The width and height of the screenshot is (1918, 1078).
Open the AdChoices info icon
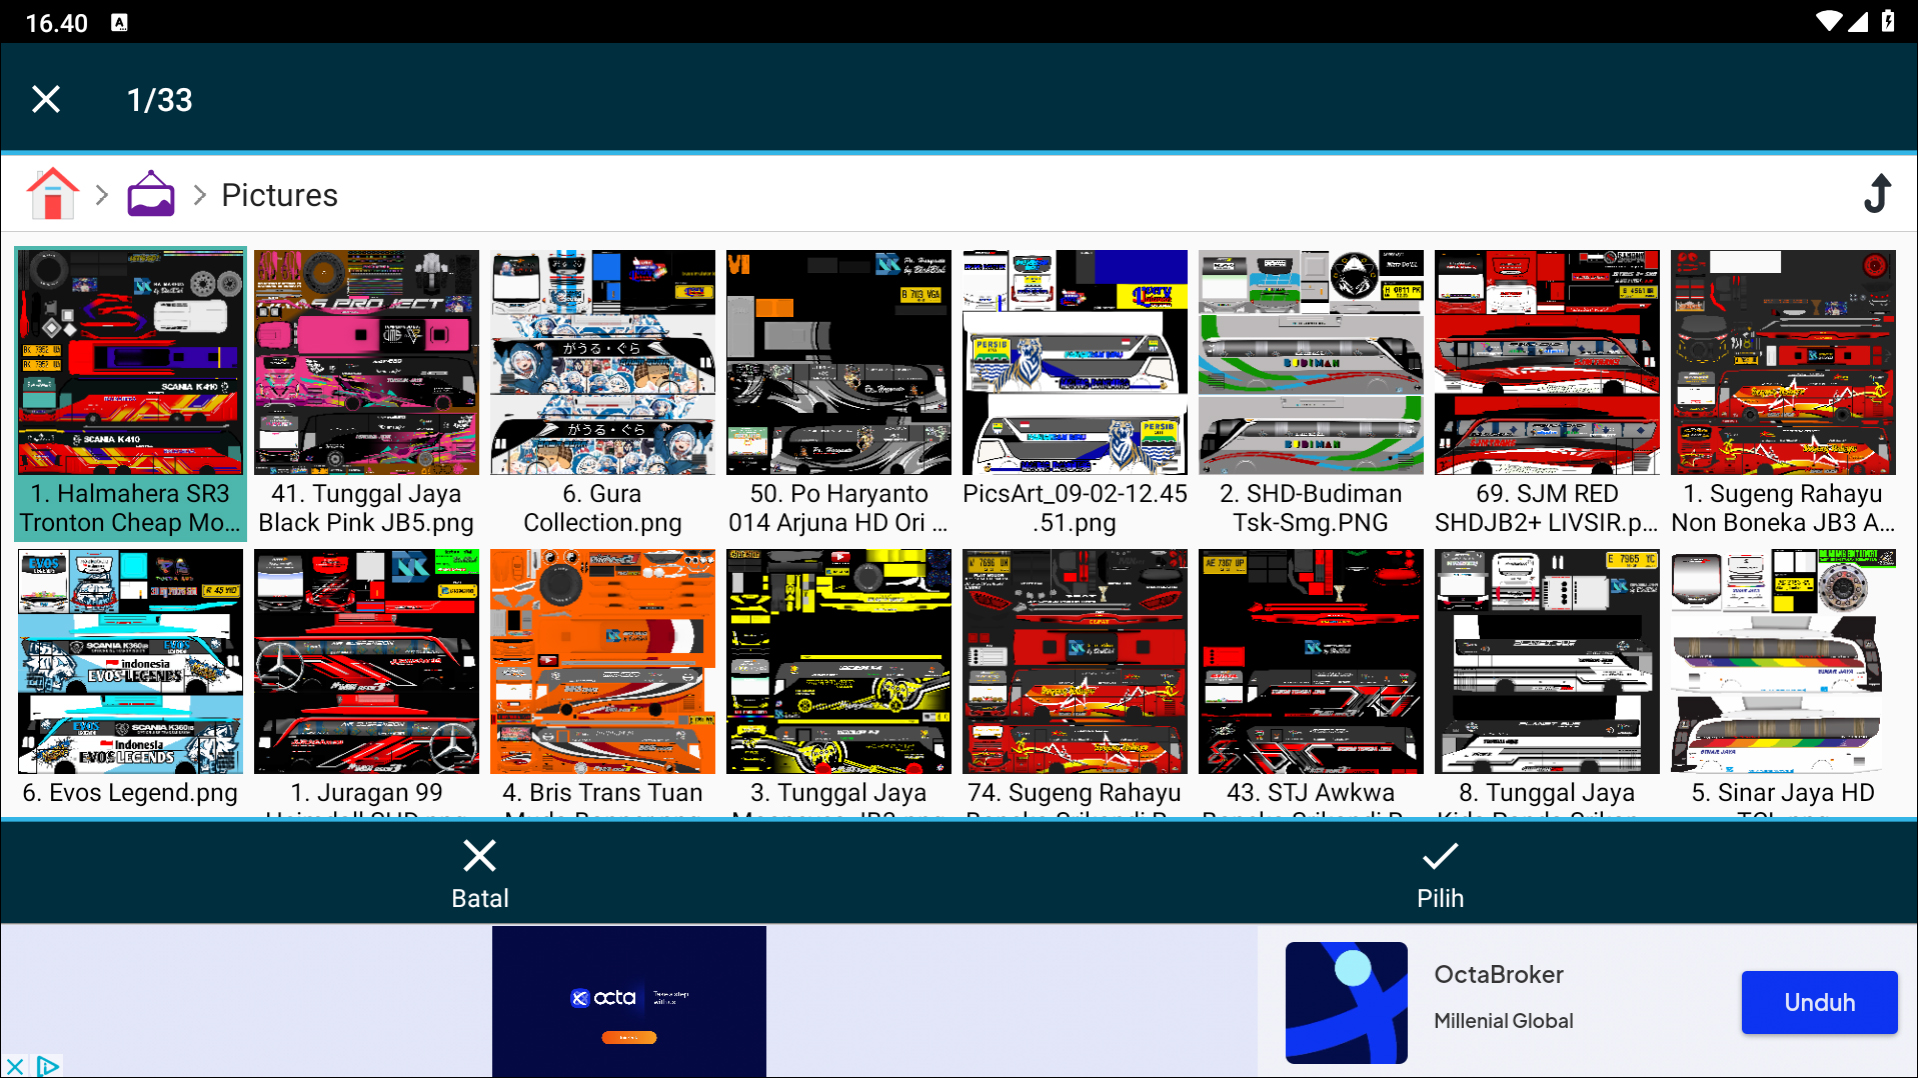pos(47,1066)
